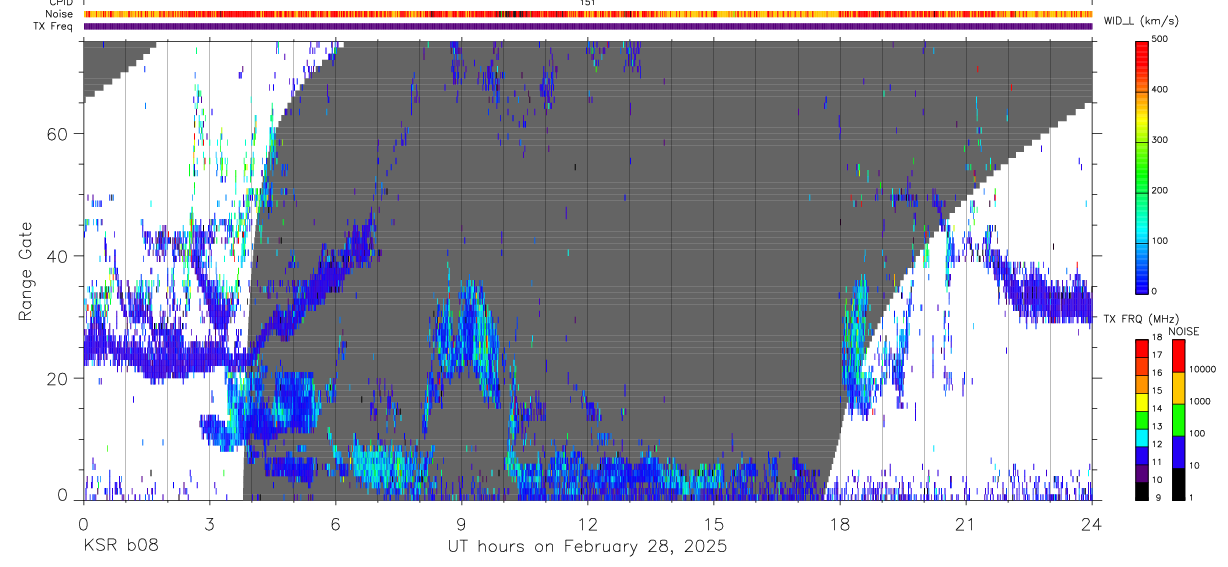Select the 400 tick on the WID color bar
Image resolution: width=1228 pixels, height=567 pixels.
coord(1160,89)
